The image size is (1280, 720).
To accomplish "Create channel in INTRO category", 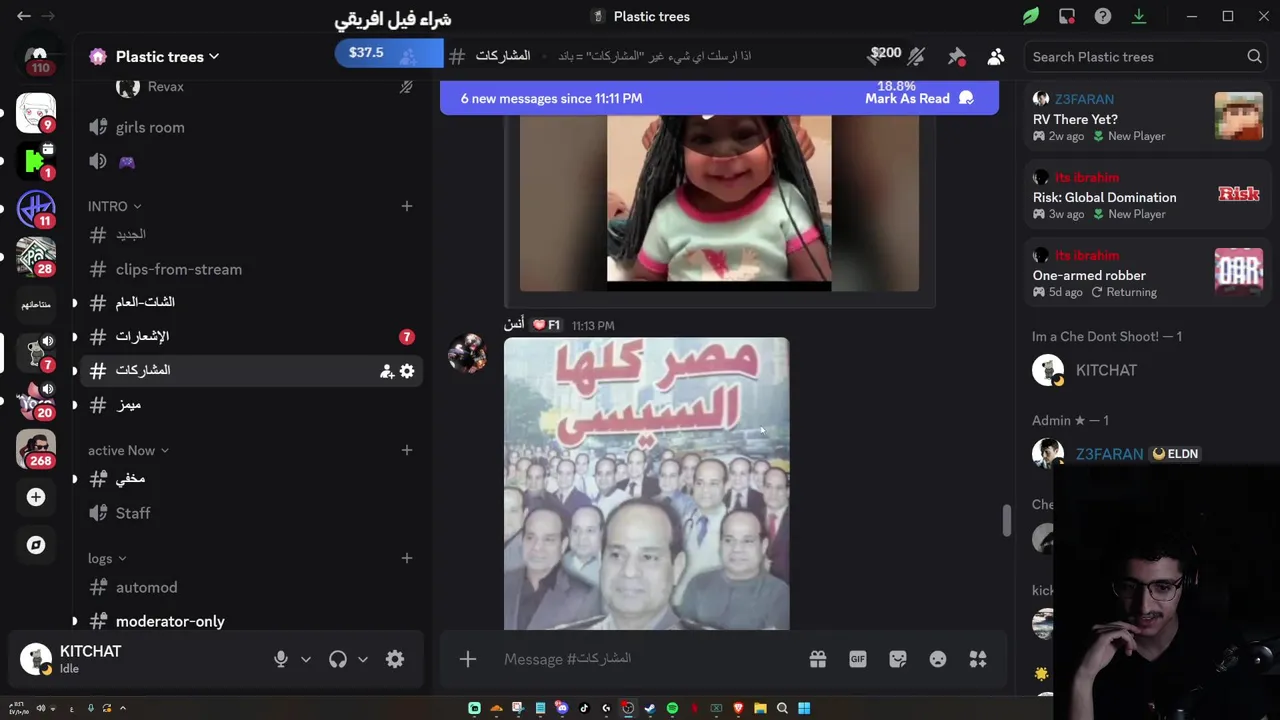I will pyautogui.click(x=407, y=206).
